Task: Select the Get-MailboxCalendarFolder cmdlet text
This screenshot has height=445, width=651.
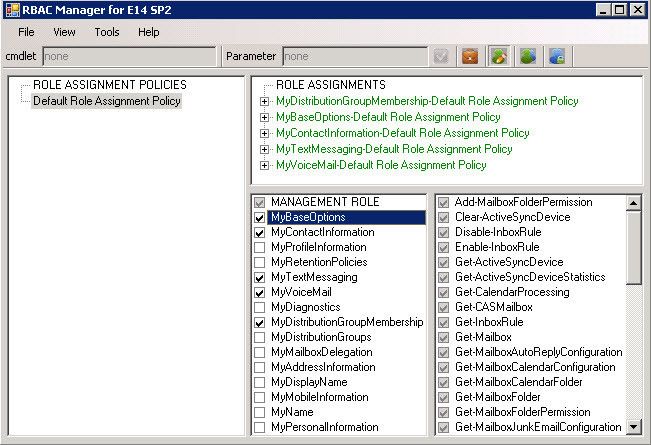Action: coord(519,382)
